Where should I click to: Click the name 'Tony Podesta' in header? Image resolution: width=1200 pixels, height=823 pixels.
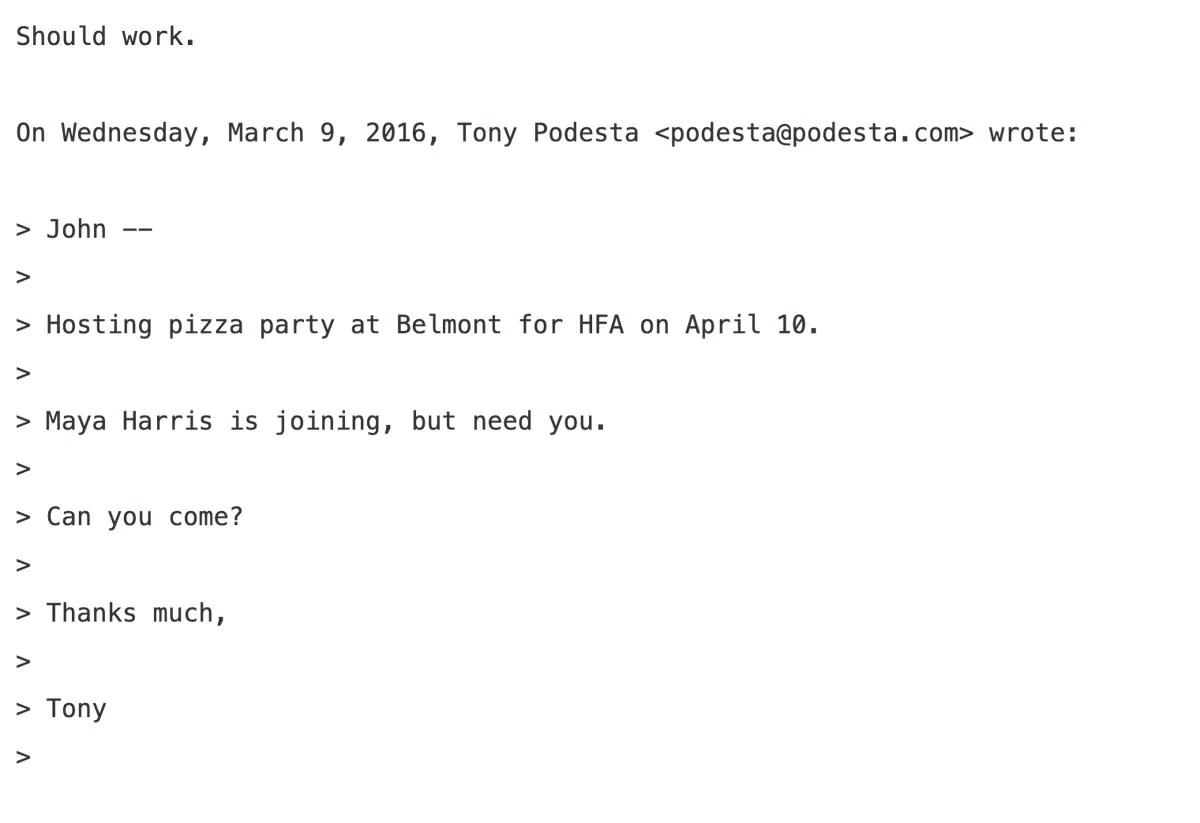[548, 133]
